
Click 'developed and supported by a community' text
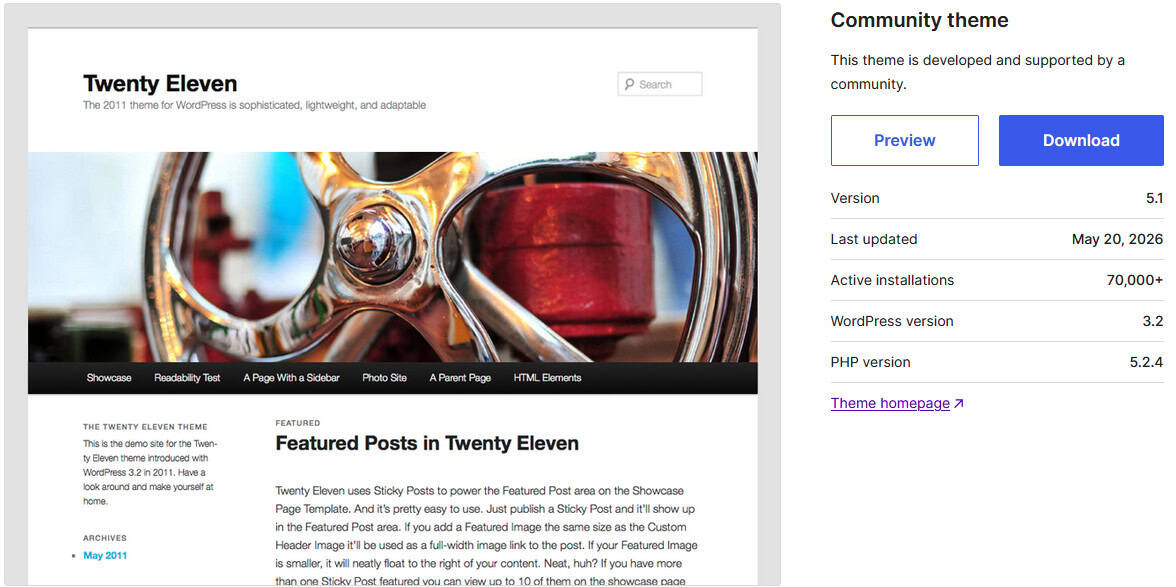[977, 72]
